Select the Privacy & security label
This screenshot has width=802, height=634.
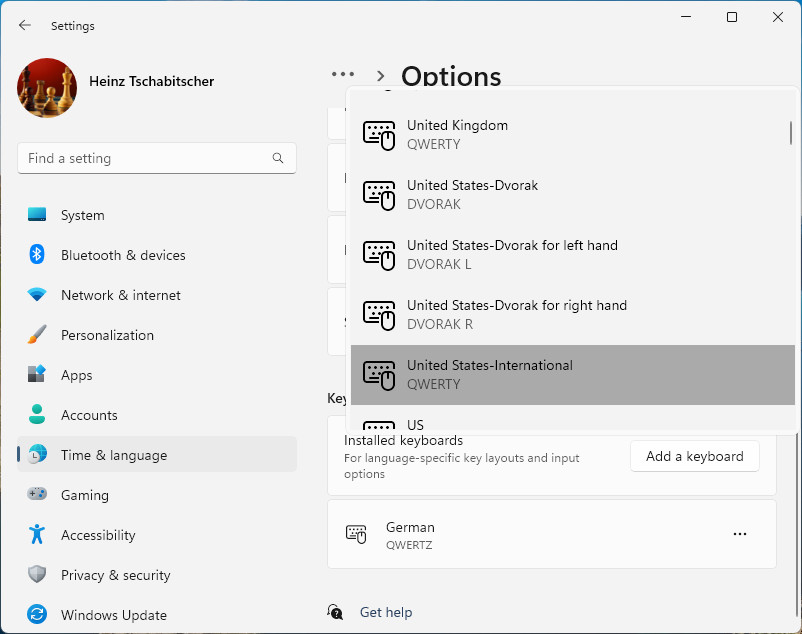116,575
